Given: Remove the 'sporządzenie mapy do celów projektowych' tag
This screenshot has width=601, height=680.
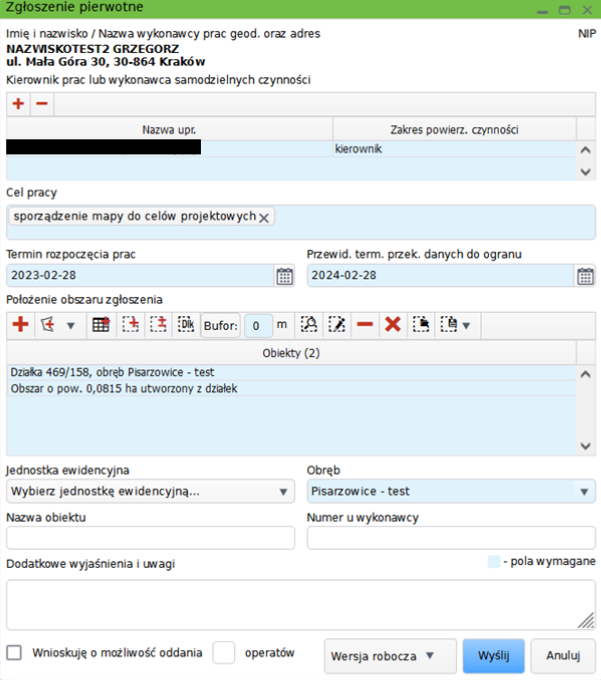Looking at the screenshot, I should tap(264, 218).
